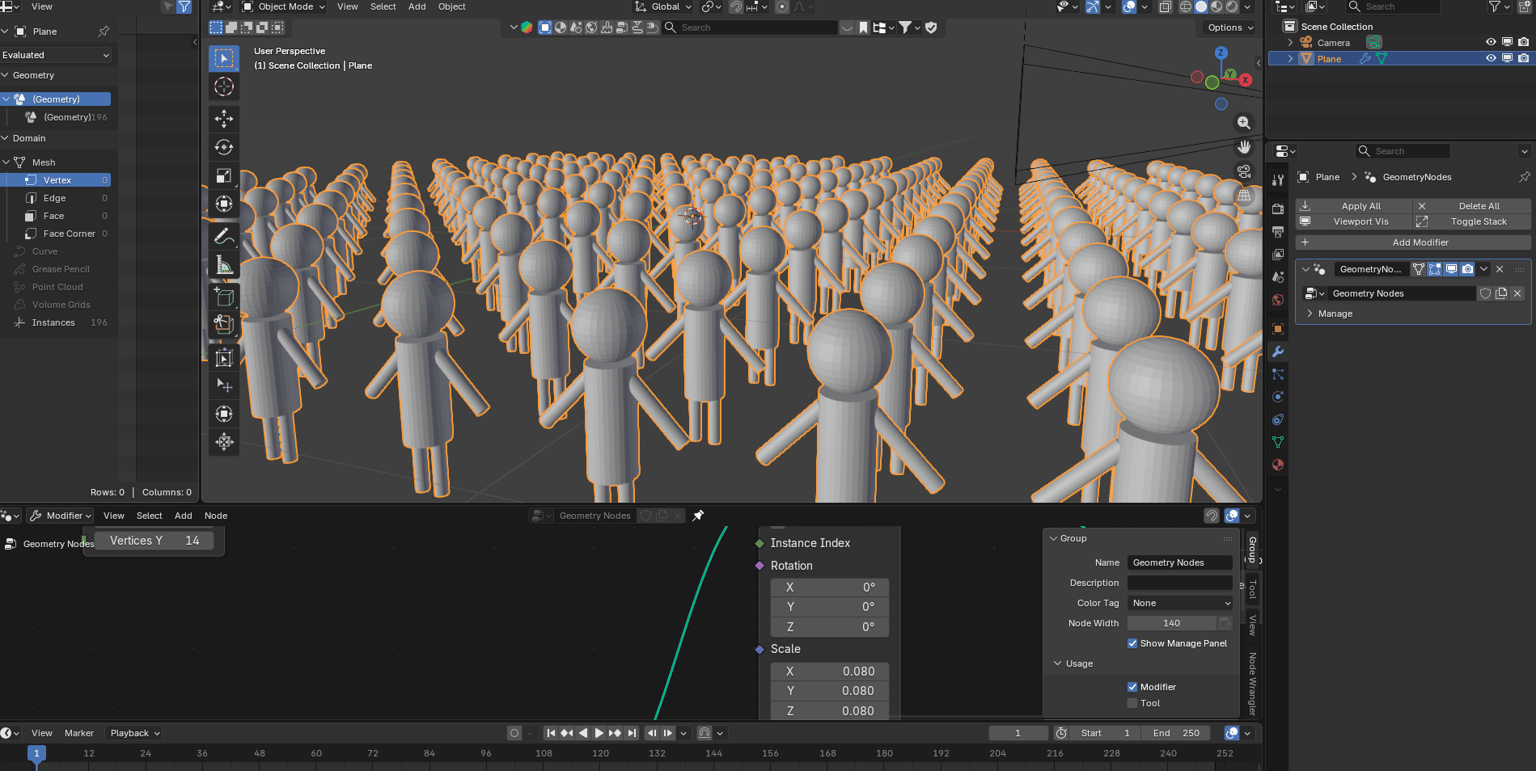Select the Select Box tool in viewport toolbar
The image size is (1536, 771).
coord(224,58)
